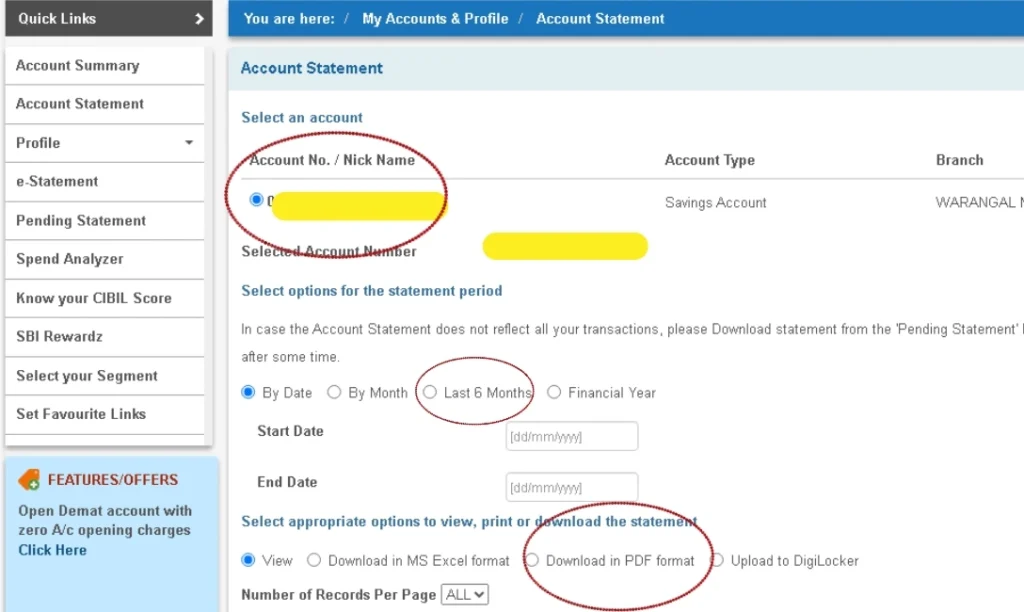Screen dimensions: 1024x612
Task: Select the savings account radio button
Action: pos(256,199)
